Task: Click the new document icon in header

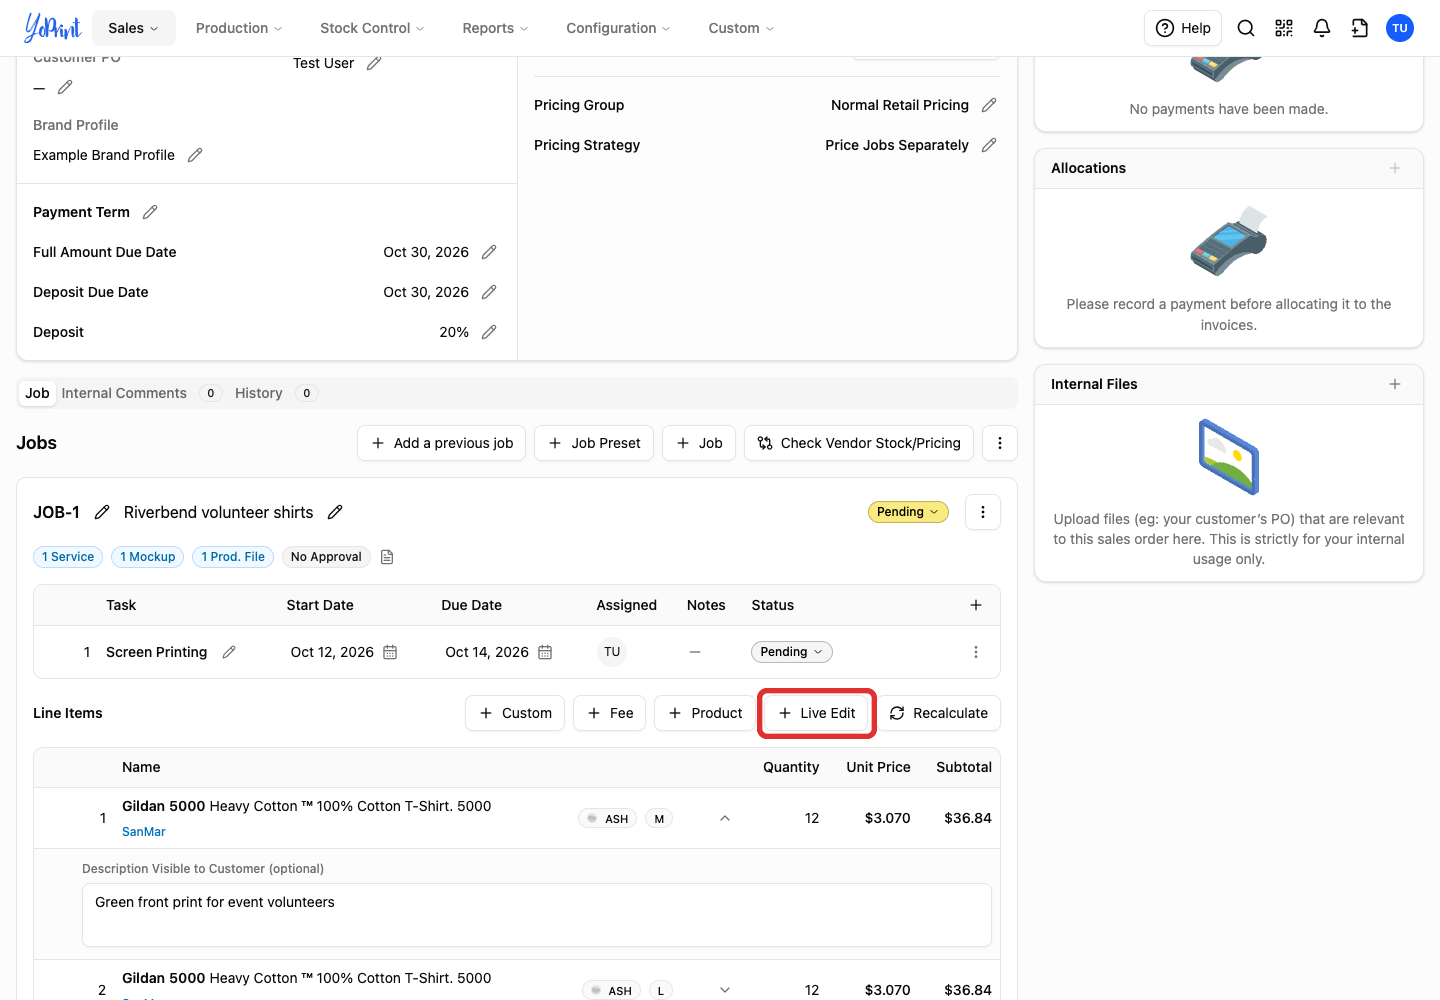Action: (1360, 28)
